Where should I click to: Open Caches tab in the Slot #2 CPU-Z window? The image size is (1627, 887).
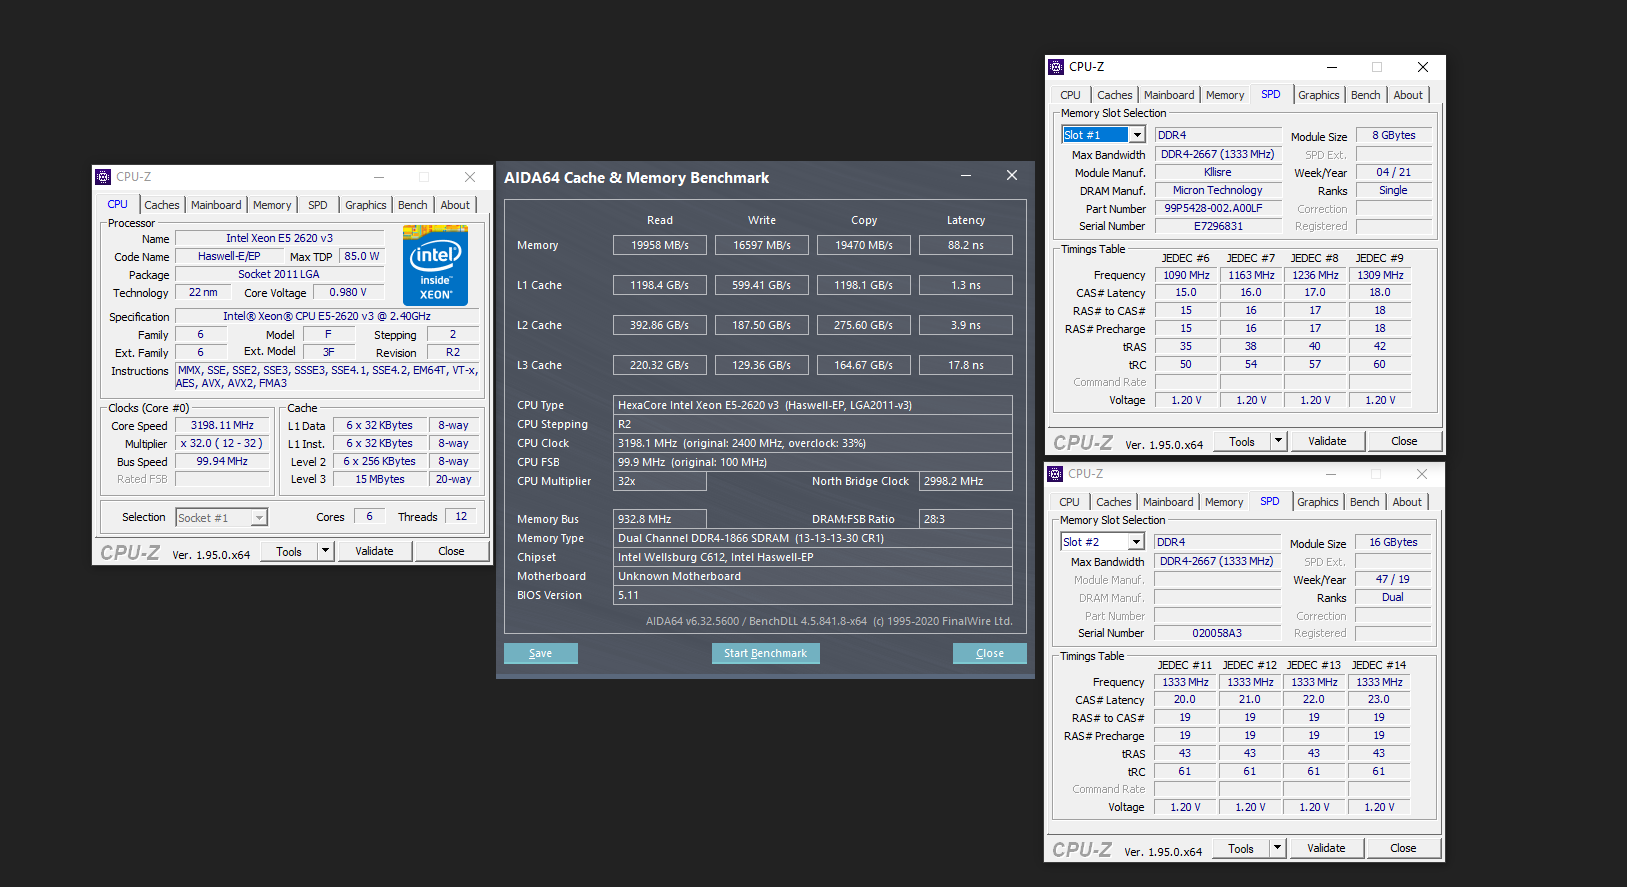click(x=1114, y=502)
